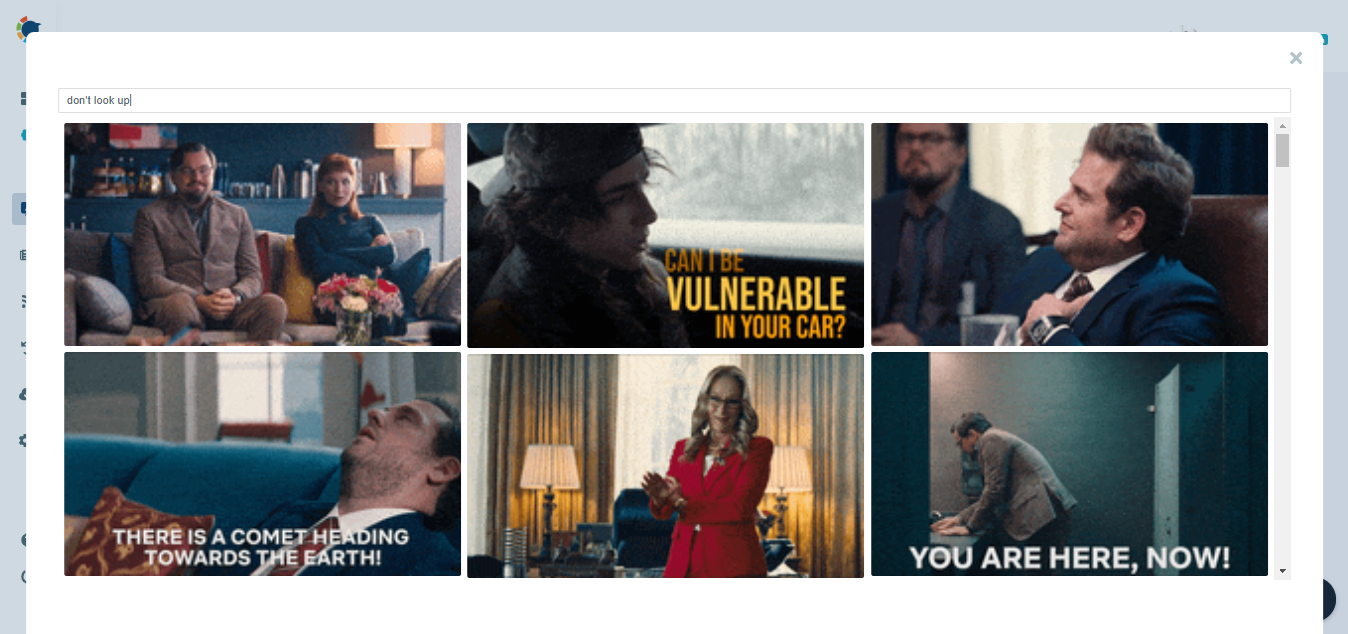Screen dimensions: 1348x634
Task: Click the scrollbar up arrow in GIF results
Action: (x=1283, y=126)
